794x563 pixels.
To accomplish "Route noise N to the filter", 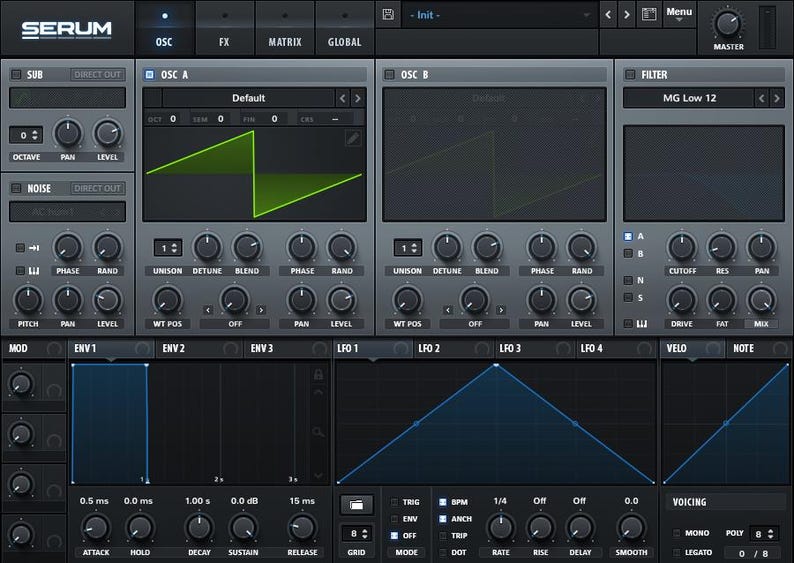I will (x=628, y=280).
